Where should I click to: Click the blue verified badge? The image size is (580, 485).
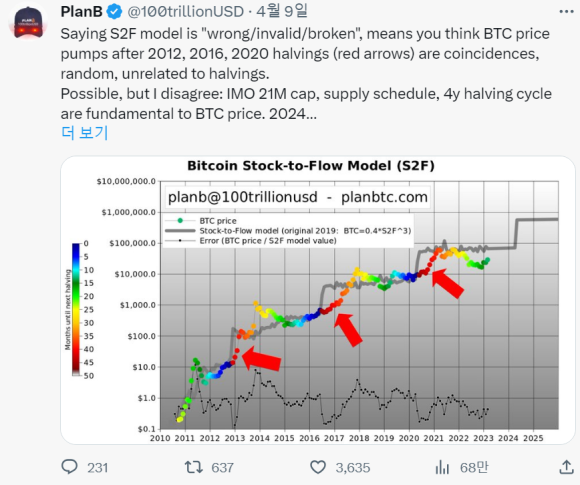pyautogui.click(x=114, y=12)
